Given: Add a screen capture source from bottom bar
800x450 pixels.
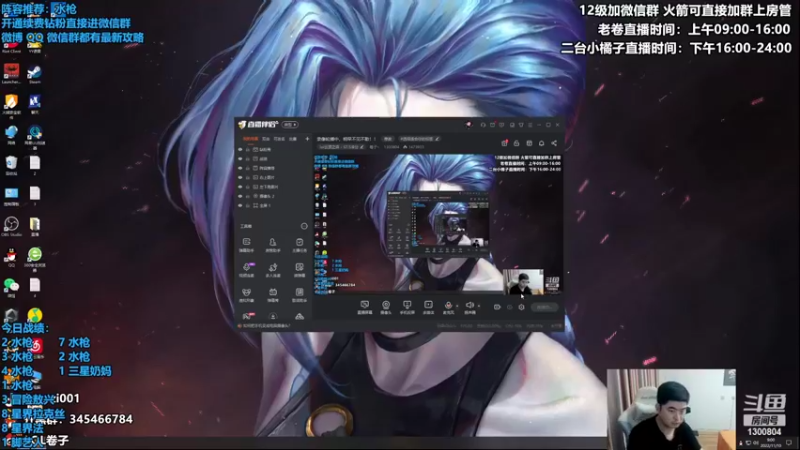Looking at the screenshot, I should click(365, 307).
